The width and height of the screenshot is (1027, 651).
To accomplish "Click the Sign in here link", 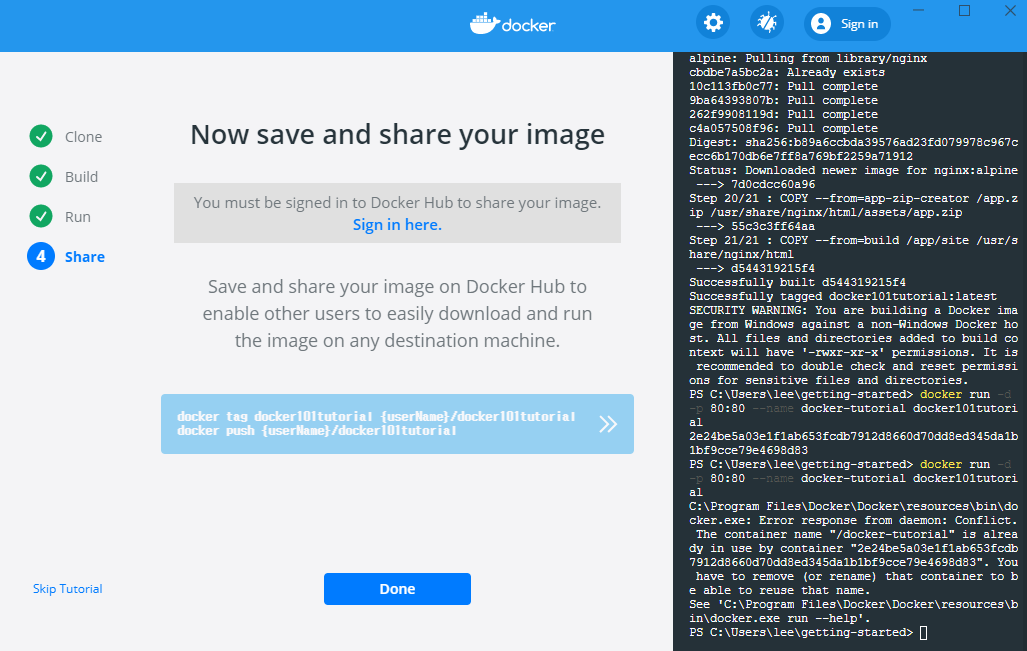I will tap(397, 225).
